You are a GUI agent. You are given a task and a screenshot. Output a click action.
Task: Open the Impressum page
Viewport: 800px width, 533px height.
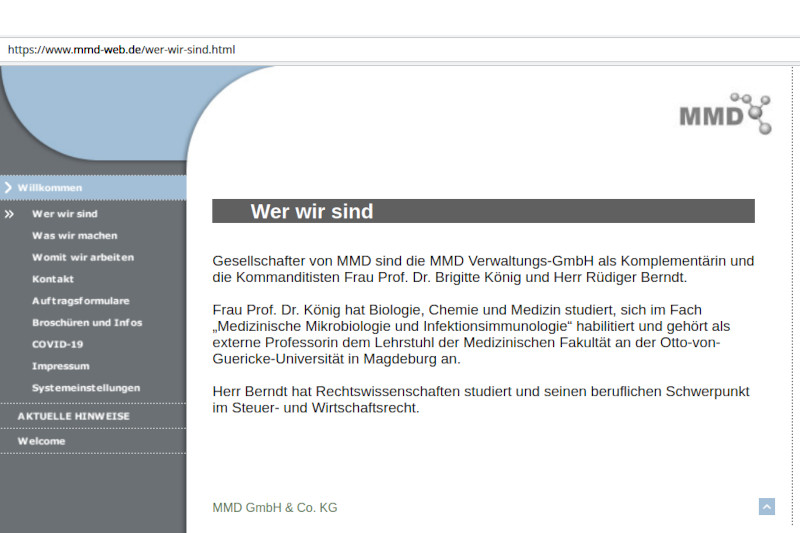coord(61,366)
